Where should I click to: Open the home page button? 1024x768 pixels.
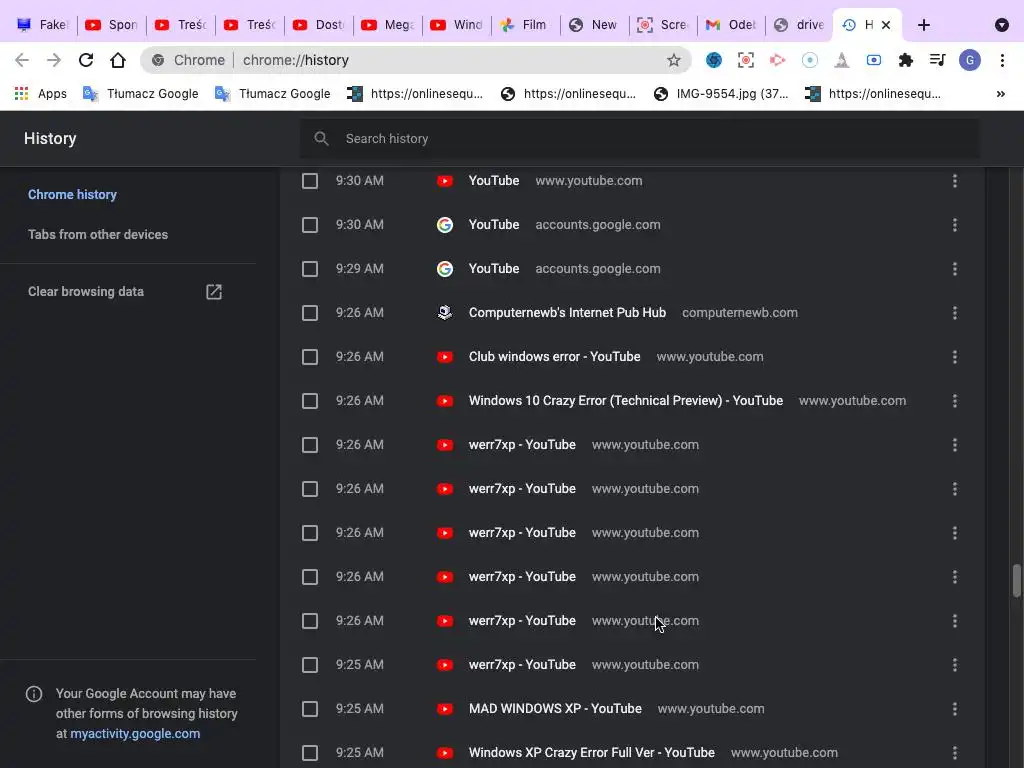pyautogui.click(x=118, y=60)
